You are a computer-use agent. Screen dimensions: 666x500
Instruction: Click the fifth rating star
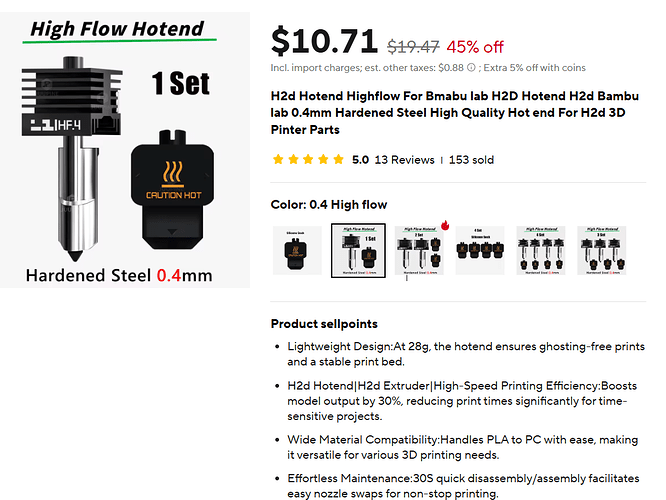point(339,159)
